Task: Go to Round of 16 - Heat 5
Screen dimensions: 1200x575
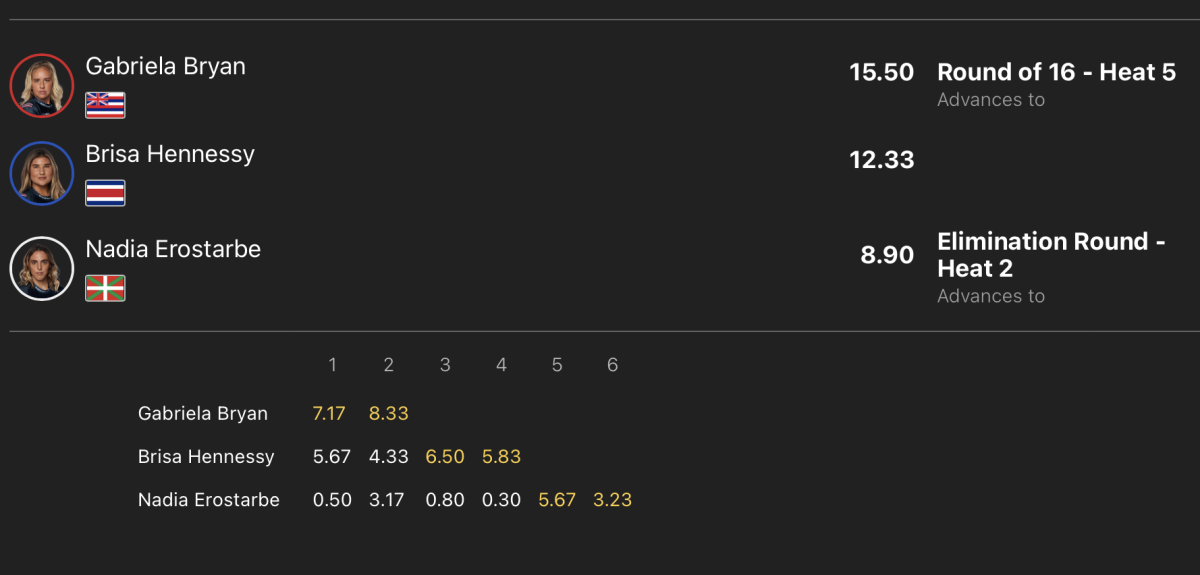Action: click(1056, 72)
